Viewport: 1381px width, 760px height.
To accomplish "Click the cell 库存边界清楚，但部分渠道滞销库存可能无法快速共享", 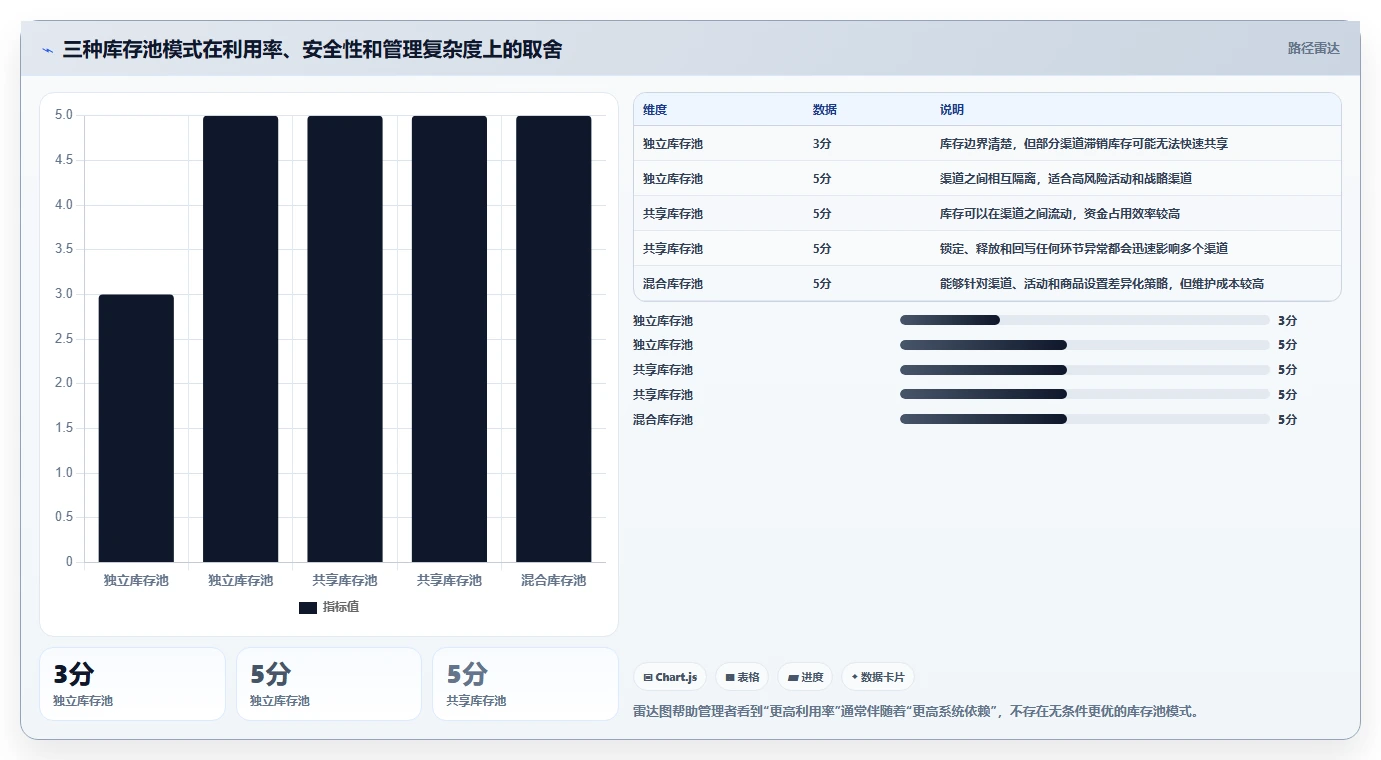I will point(1084,144).
